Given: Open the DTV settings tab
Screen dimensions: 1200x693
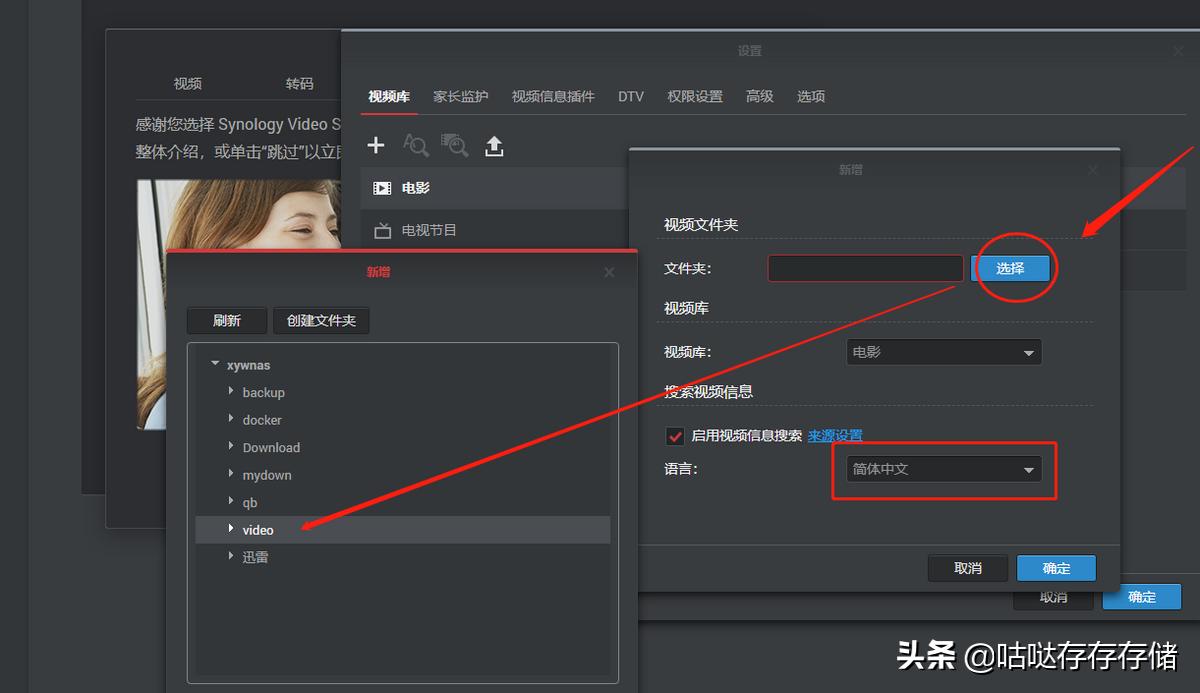Looking at the screenshot, I should click(631, 96).
